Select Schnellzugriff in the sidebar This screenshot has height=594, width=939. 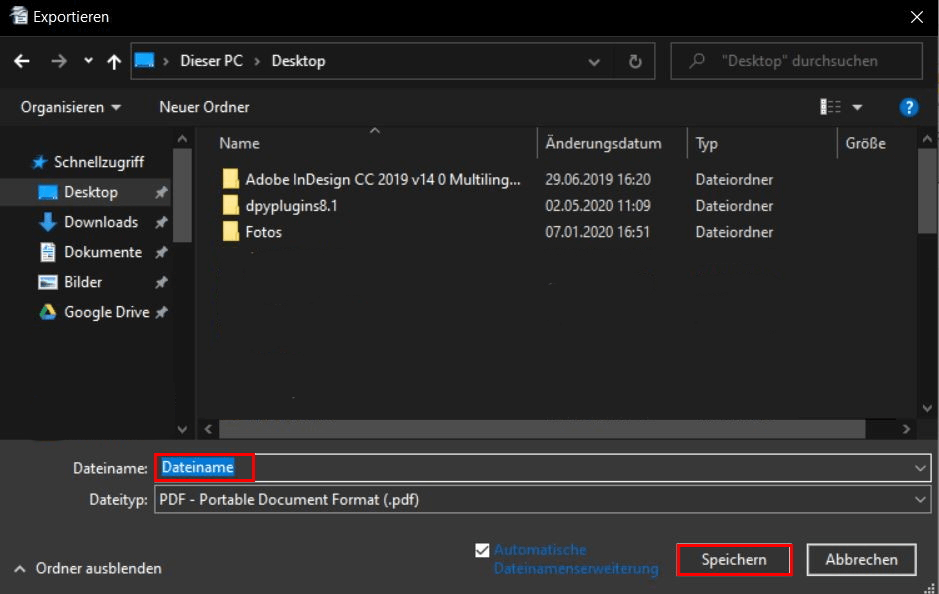pyautogui.click(x=99, y=162)
